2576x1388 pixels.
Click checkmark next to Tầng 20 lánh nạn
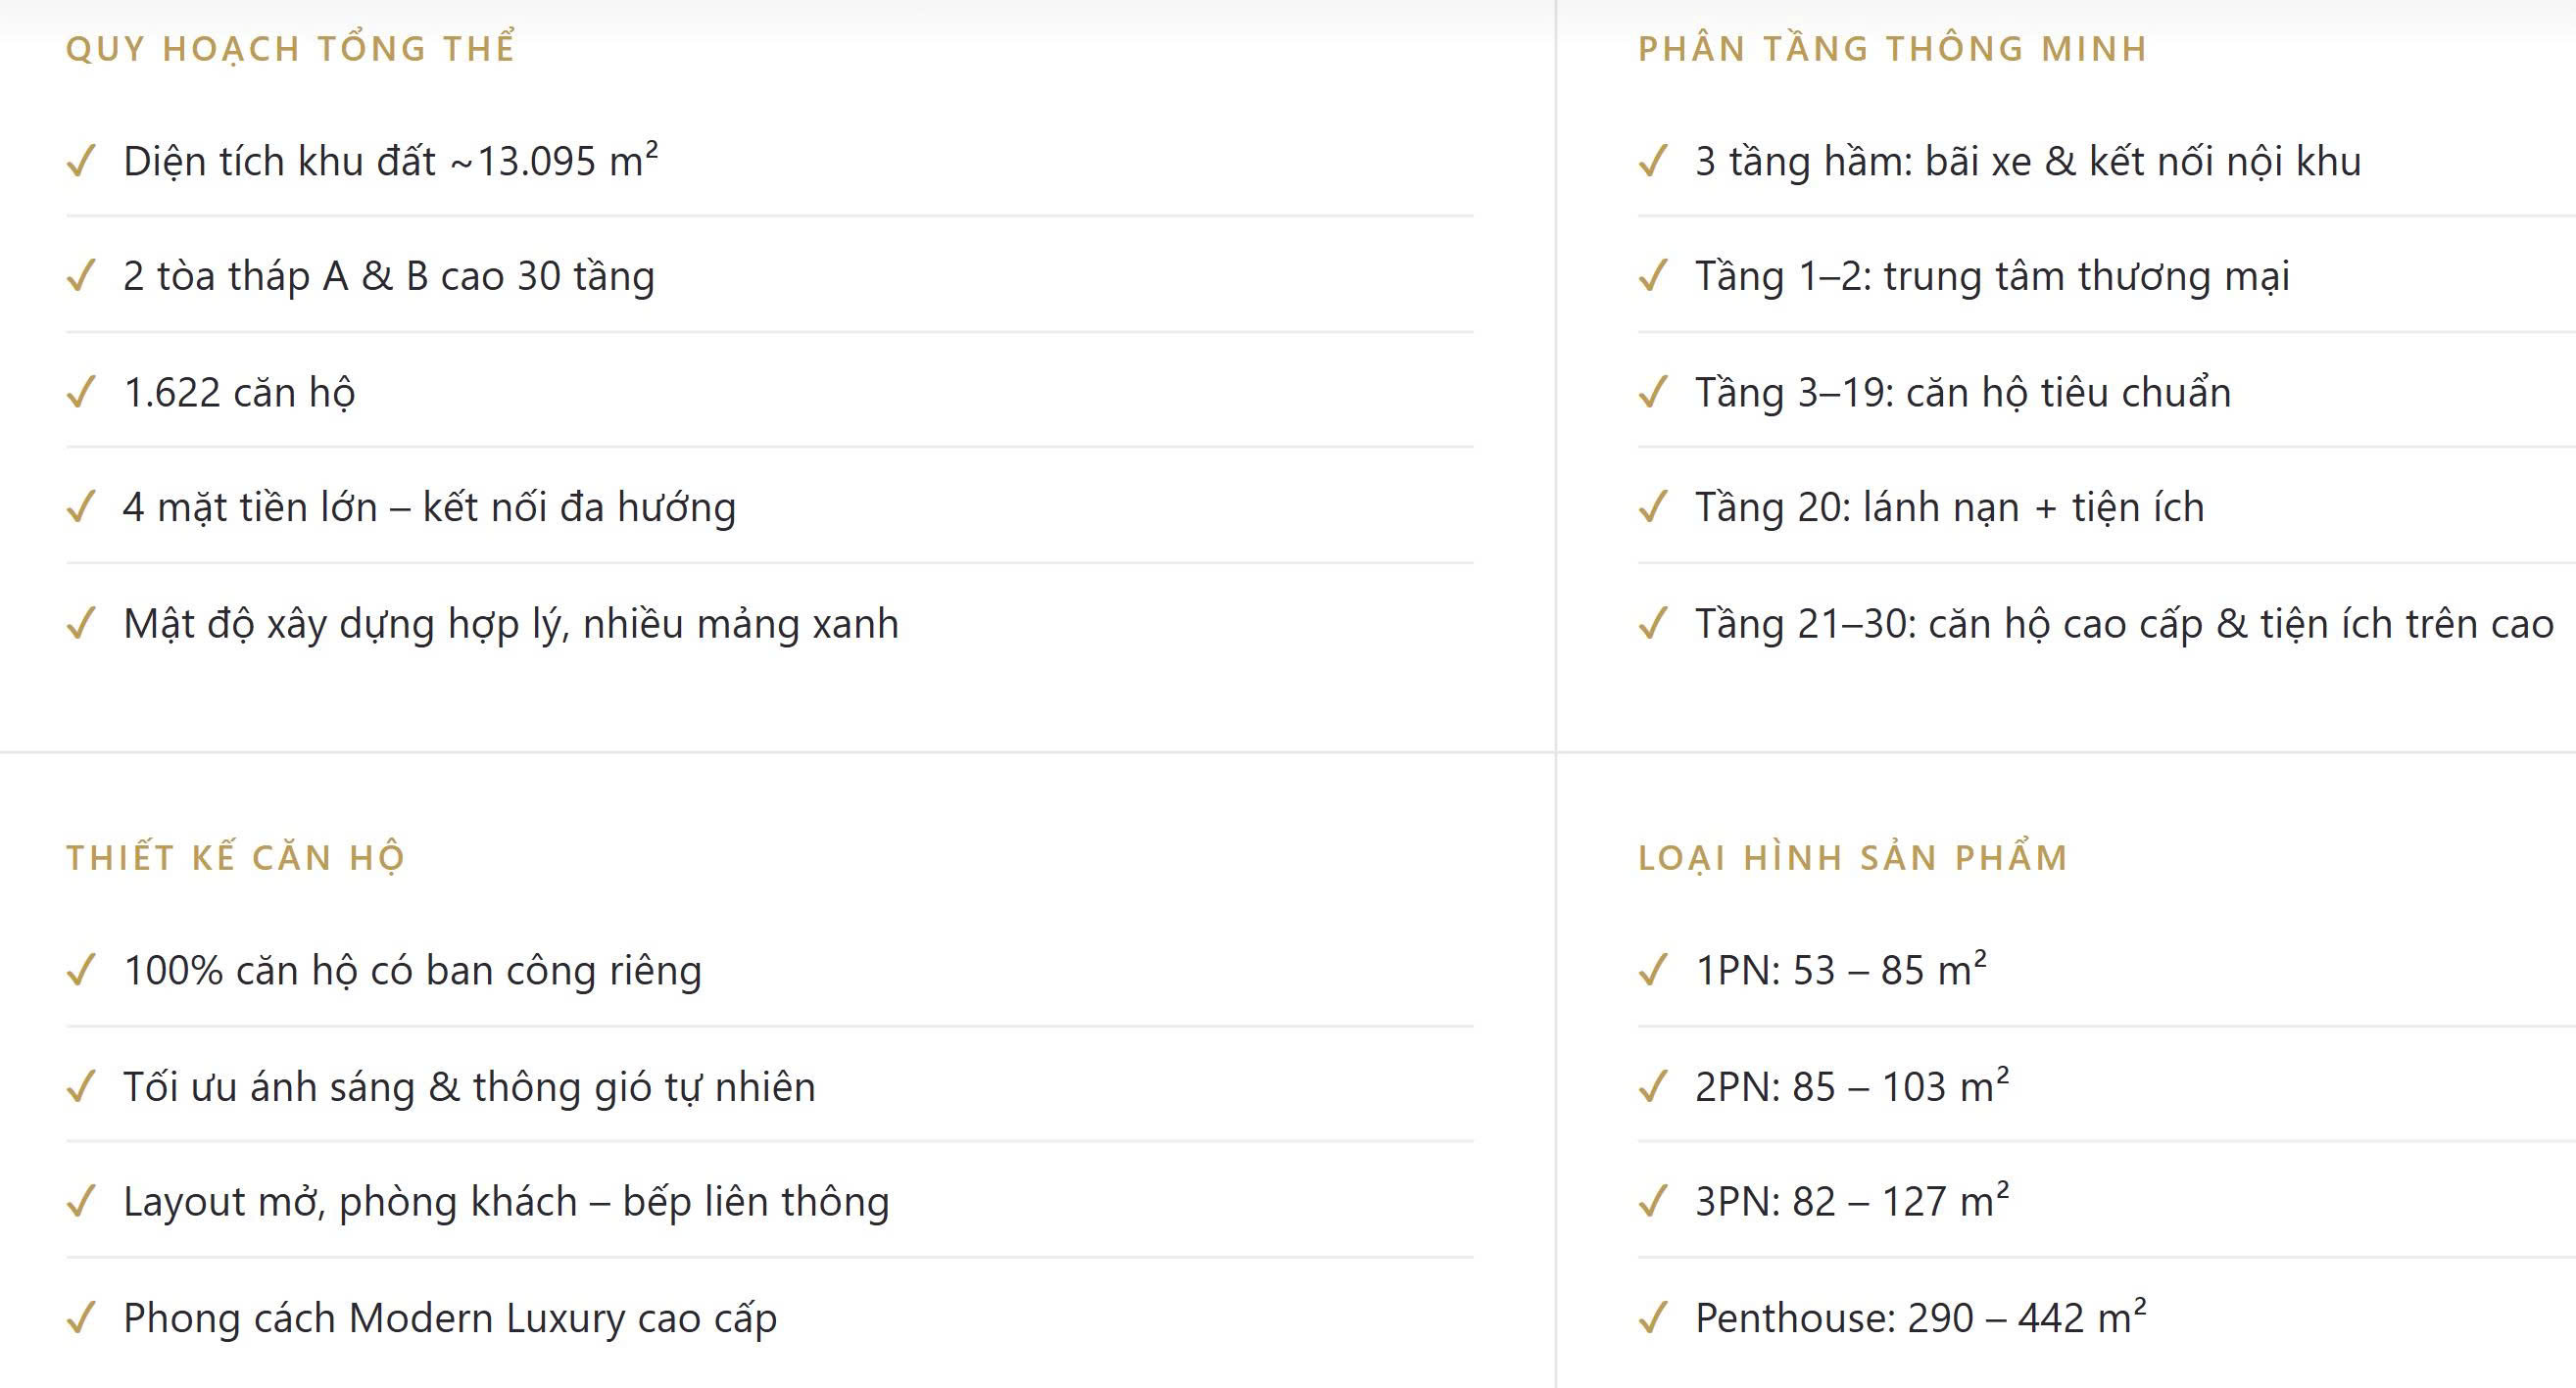(x=1653, y=507)
